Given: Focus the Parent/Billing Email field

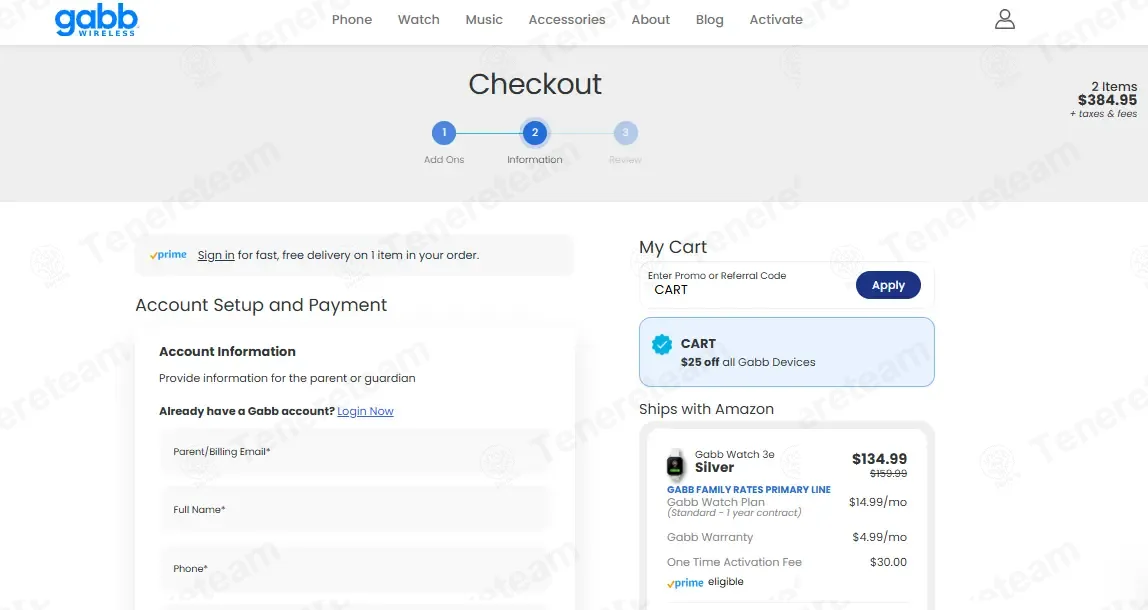Looking at the screenshot, I should pyautogui.click(x=354, y=452).
